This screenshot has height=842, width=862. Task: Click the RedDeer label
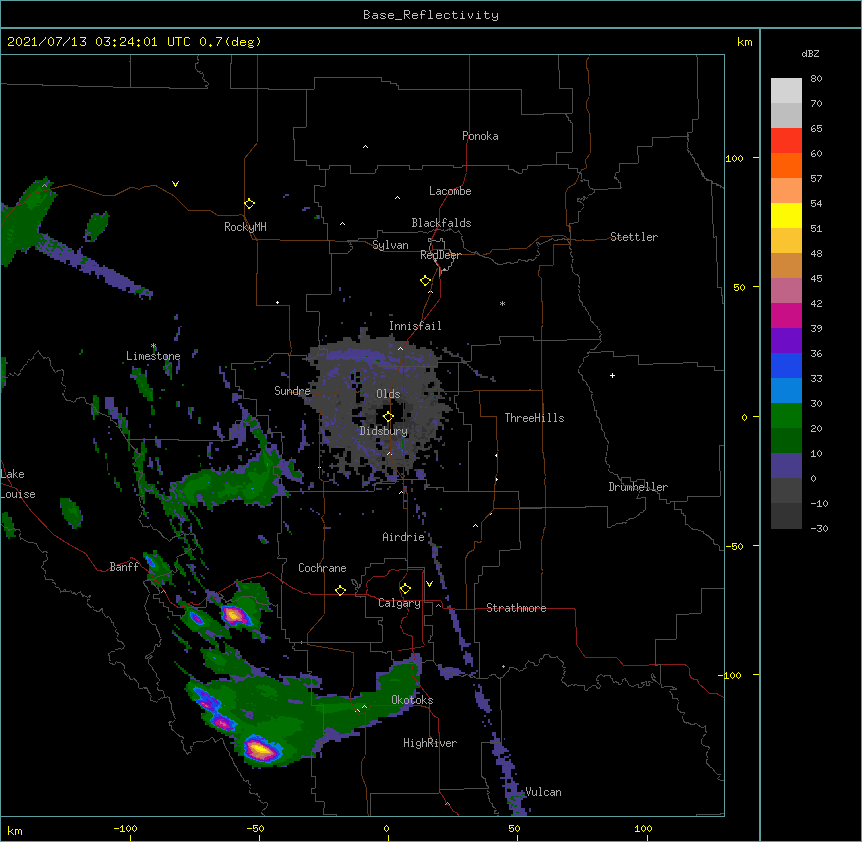coord(440,255)
